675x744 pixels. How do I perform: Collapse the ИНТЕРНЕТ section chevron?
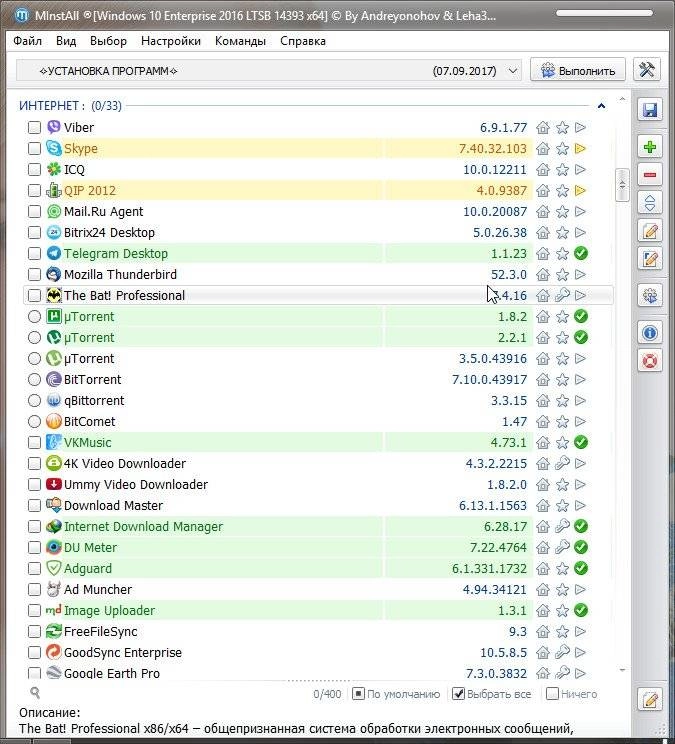601,106
